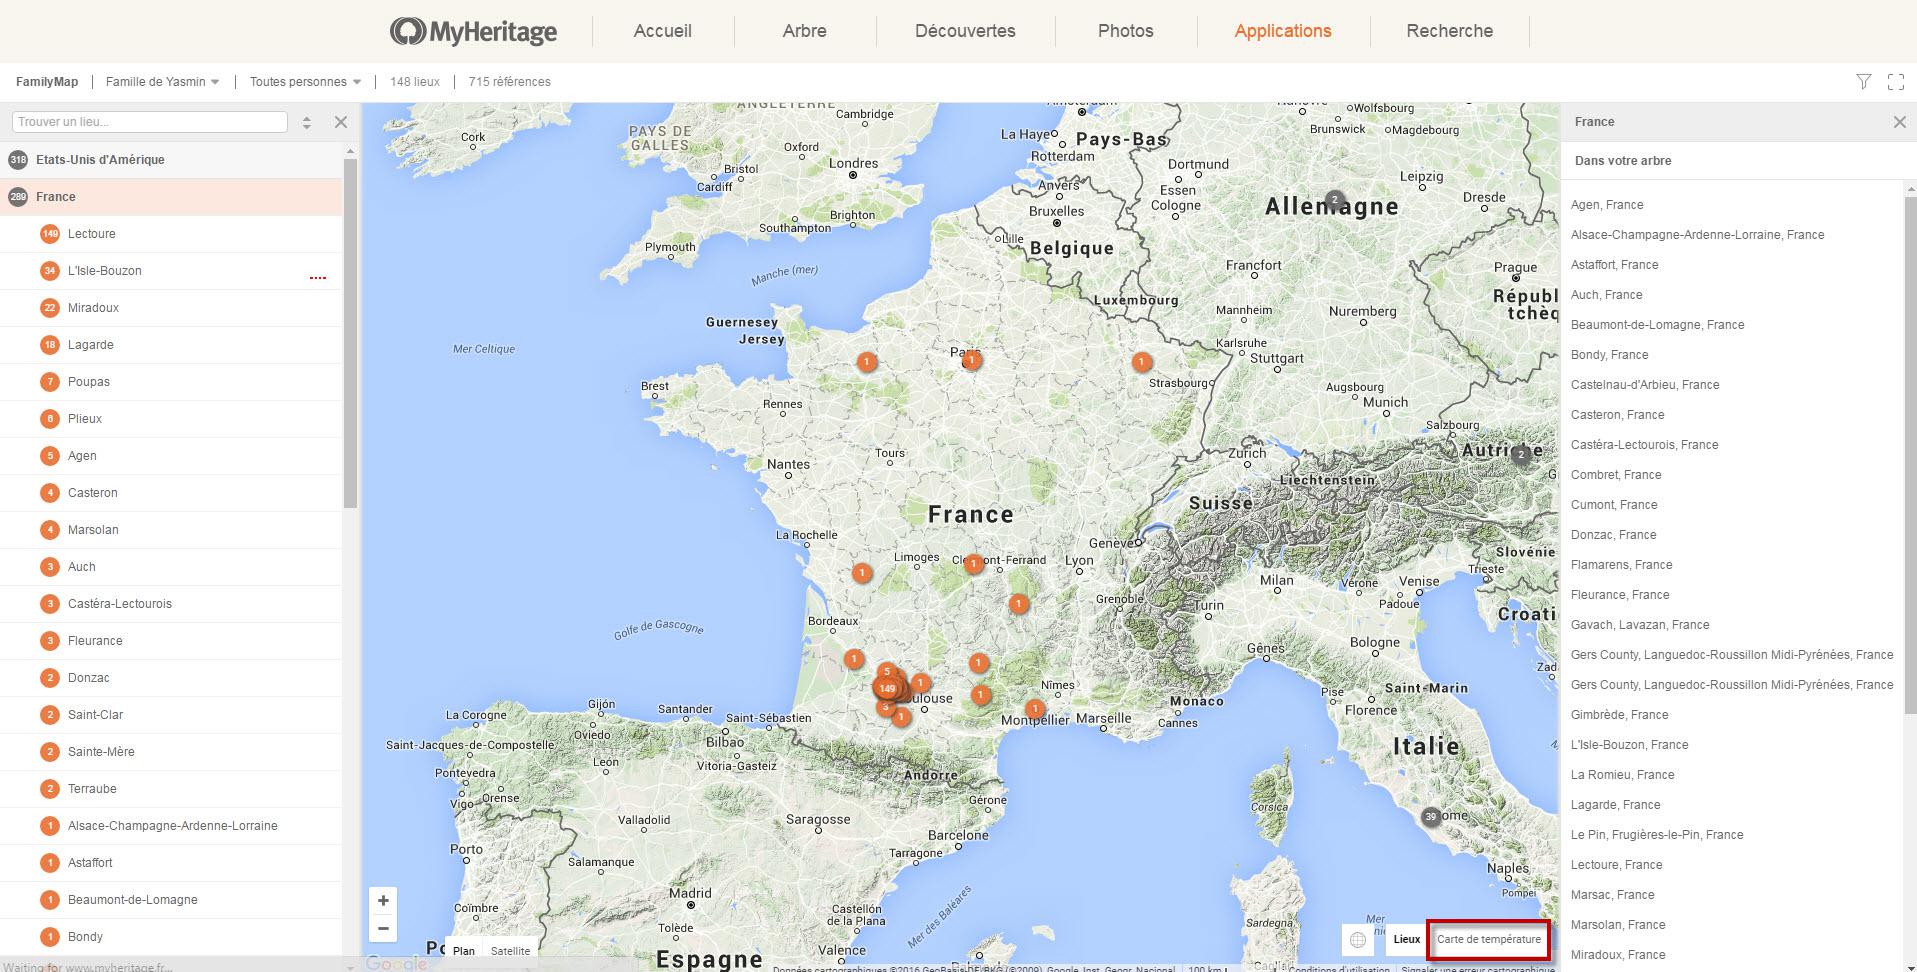
Task: Select Sainte-Mère in places list
Action: click(171, 752)
